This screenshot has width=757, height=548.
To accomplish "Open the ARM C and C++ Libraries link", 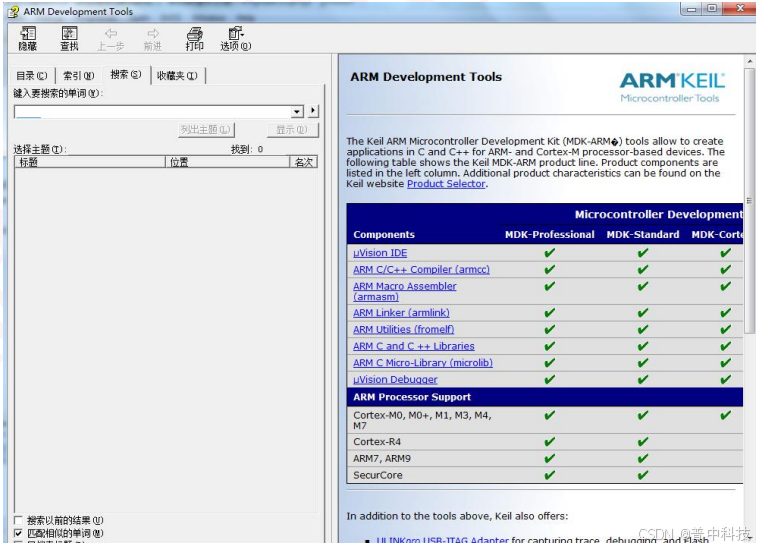I will pyautogui.click(x=413, y=346).
